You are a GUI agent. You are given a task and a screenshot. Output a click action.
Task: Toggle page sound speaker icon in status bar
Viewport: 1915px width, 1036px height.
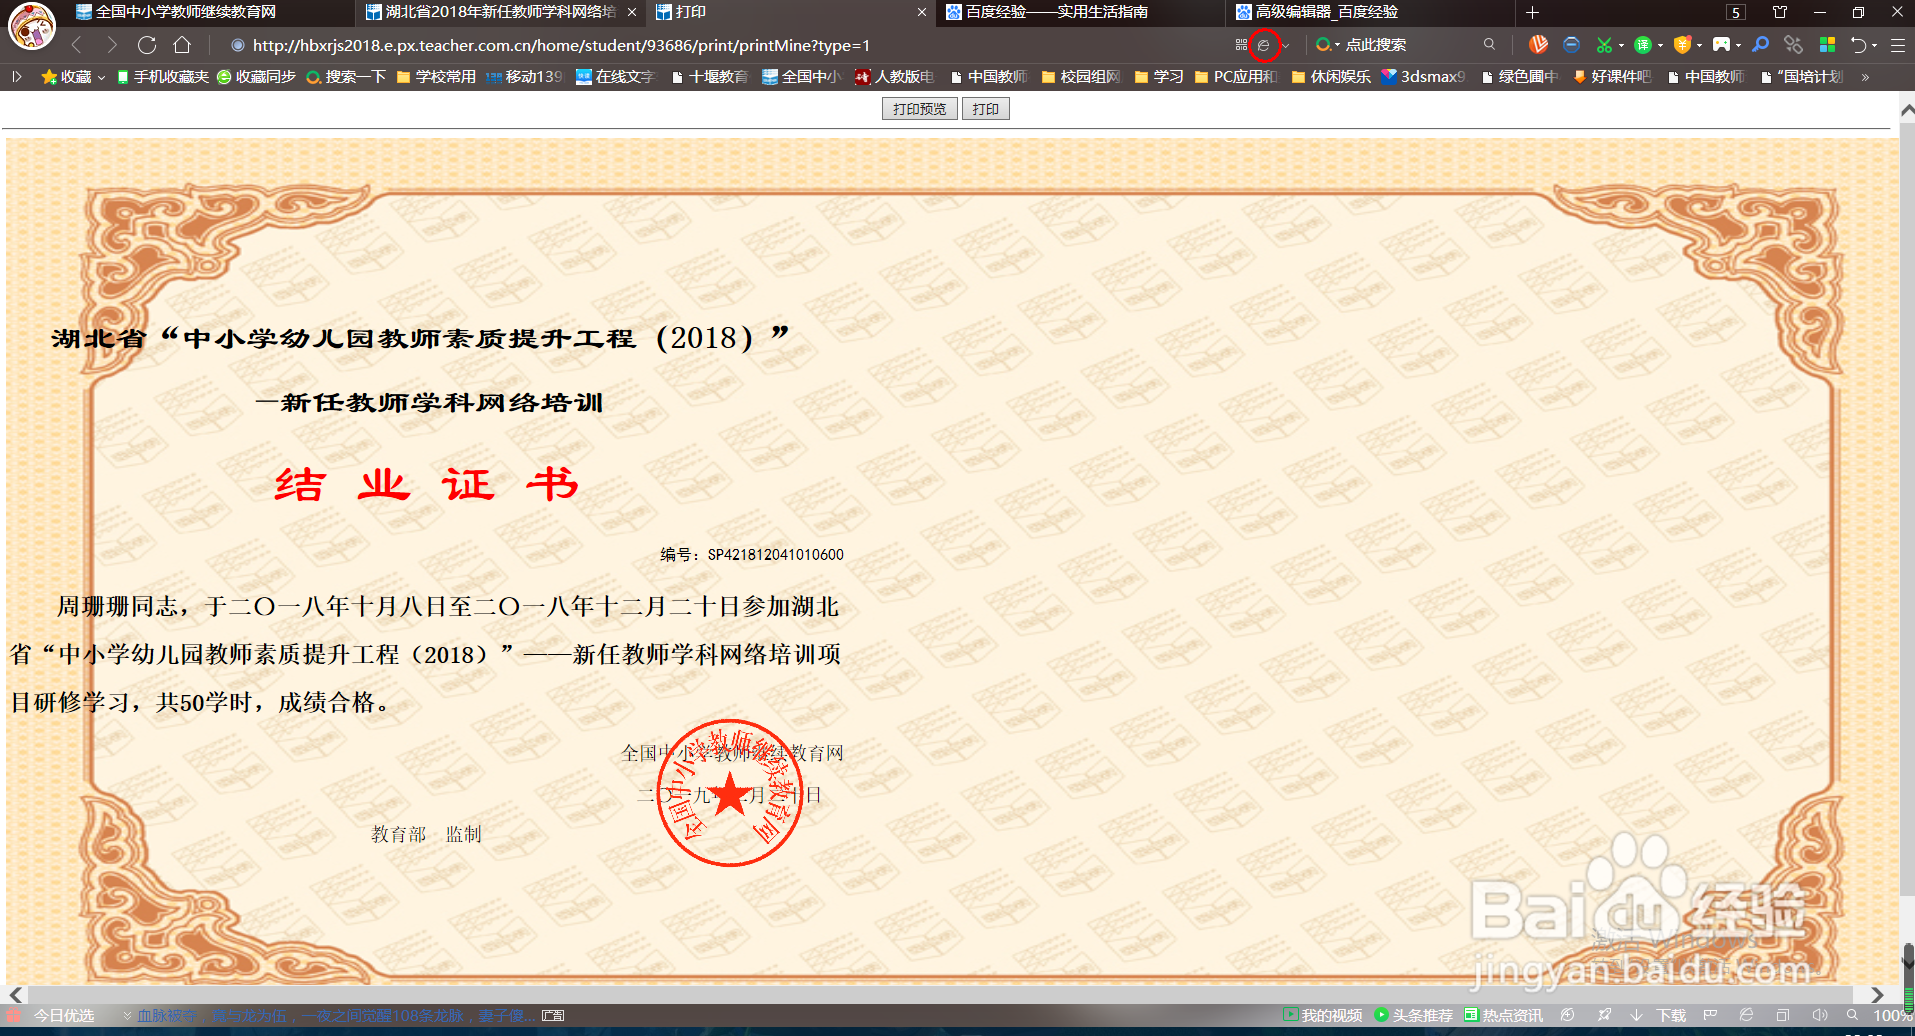click(x=1819, y=1015)
